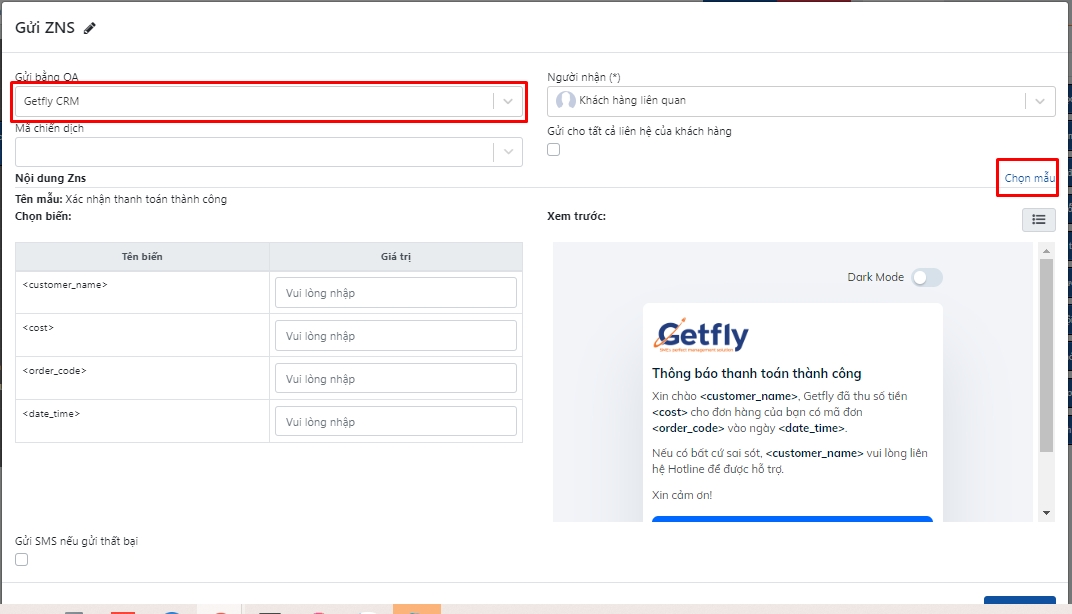This screenshot has height=614, width=1072.
Task: Enable Gửi SMS nếu gửi thất bại checkbox
Action: click(22, 560)
